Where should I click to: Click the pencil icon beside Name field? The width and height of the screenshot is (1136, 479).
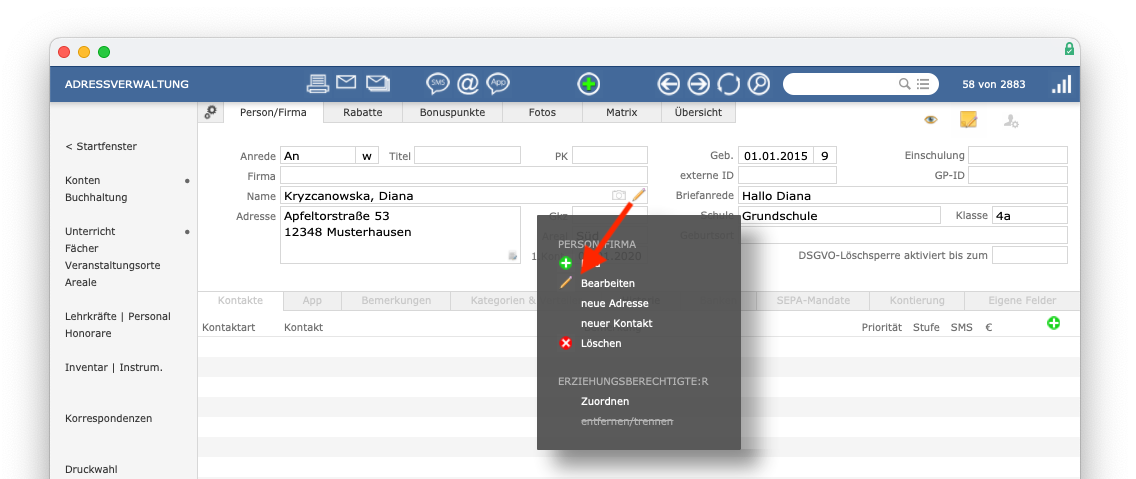tap(638, 194)
